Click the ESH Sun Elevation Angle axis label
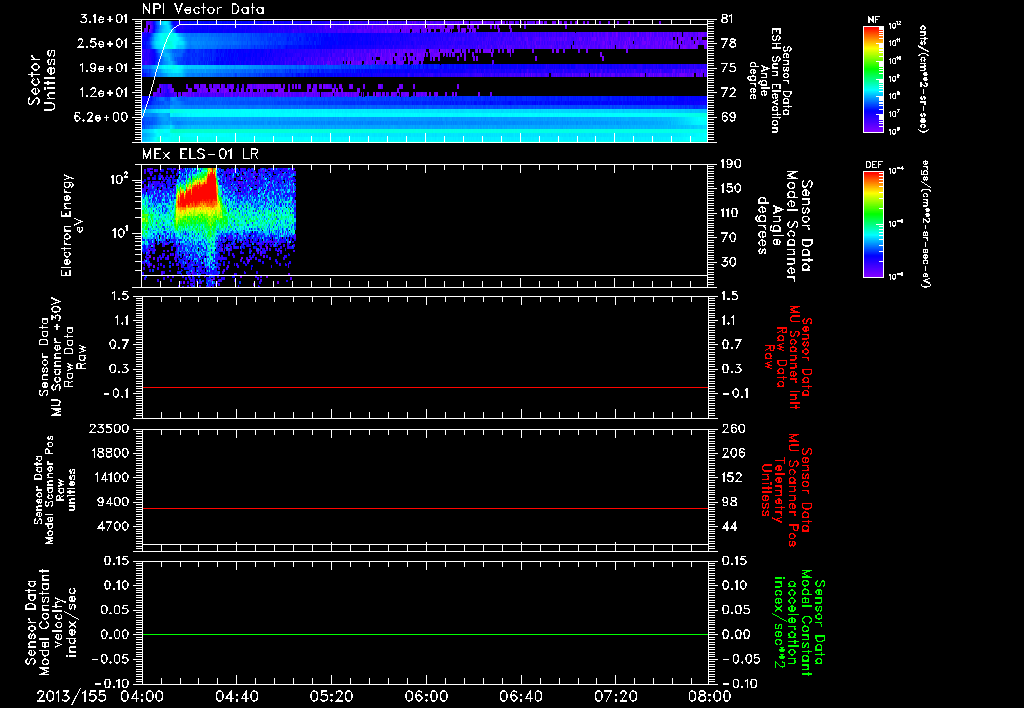 (x=769, y=80)
